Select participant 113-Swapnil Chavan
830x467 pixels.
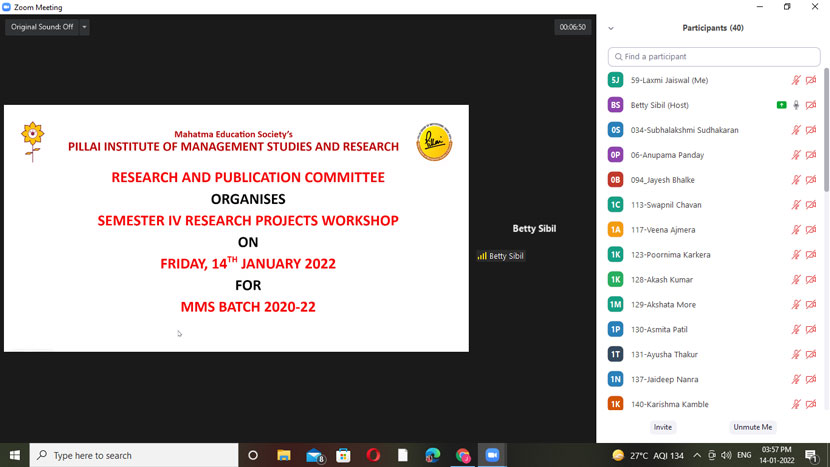coord(712,204)
